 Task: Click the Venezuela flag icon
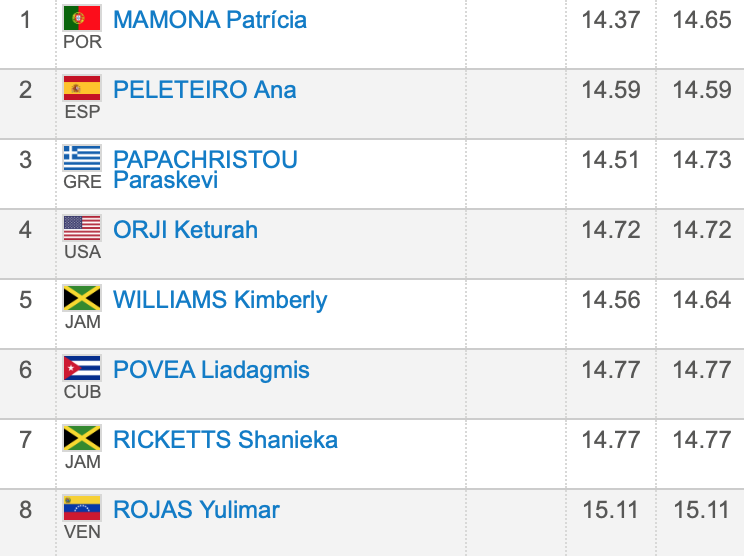[x=82, y=508]
